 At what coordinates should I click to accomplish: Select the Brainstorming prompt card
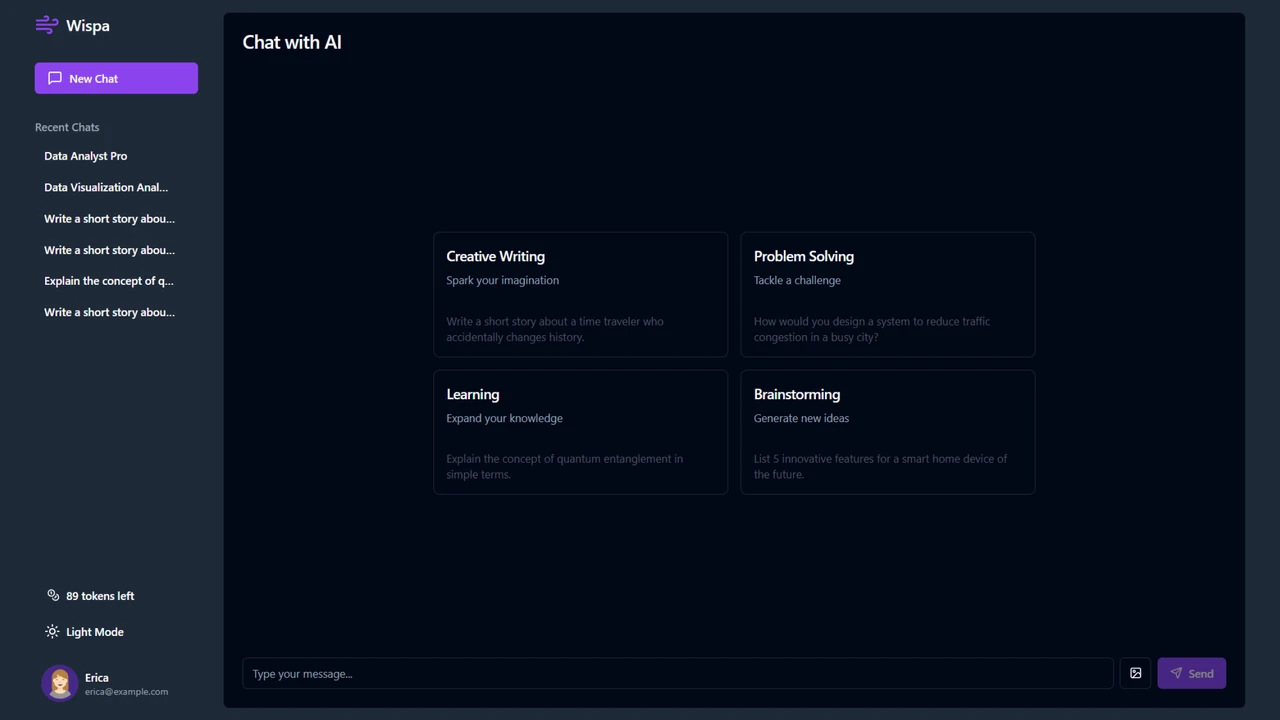coord(888,432)
